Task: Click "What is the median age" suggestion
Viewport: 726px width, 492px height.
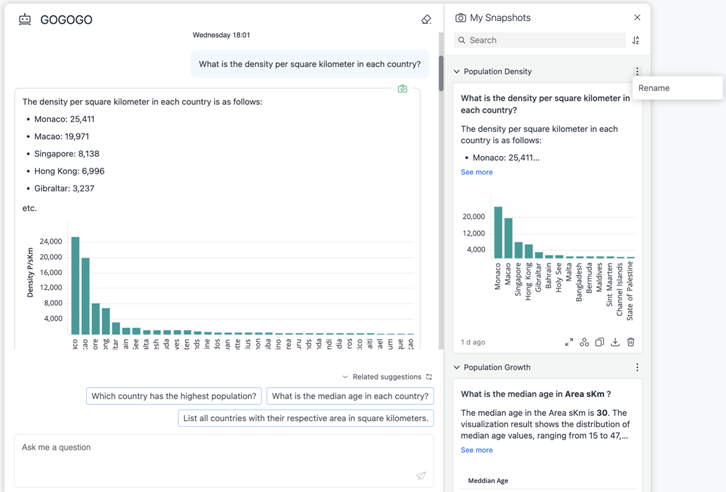Action: 349,396
